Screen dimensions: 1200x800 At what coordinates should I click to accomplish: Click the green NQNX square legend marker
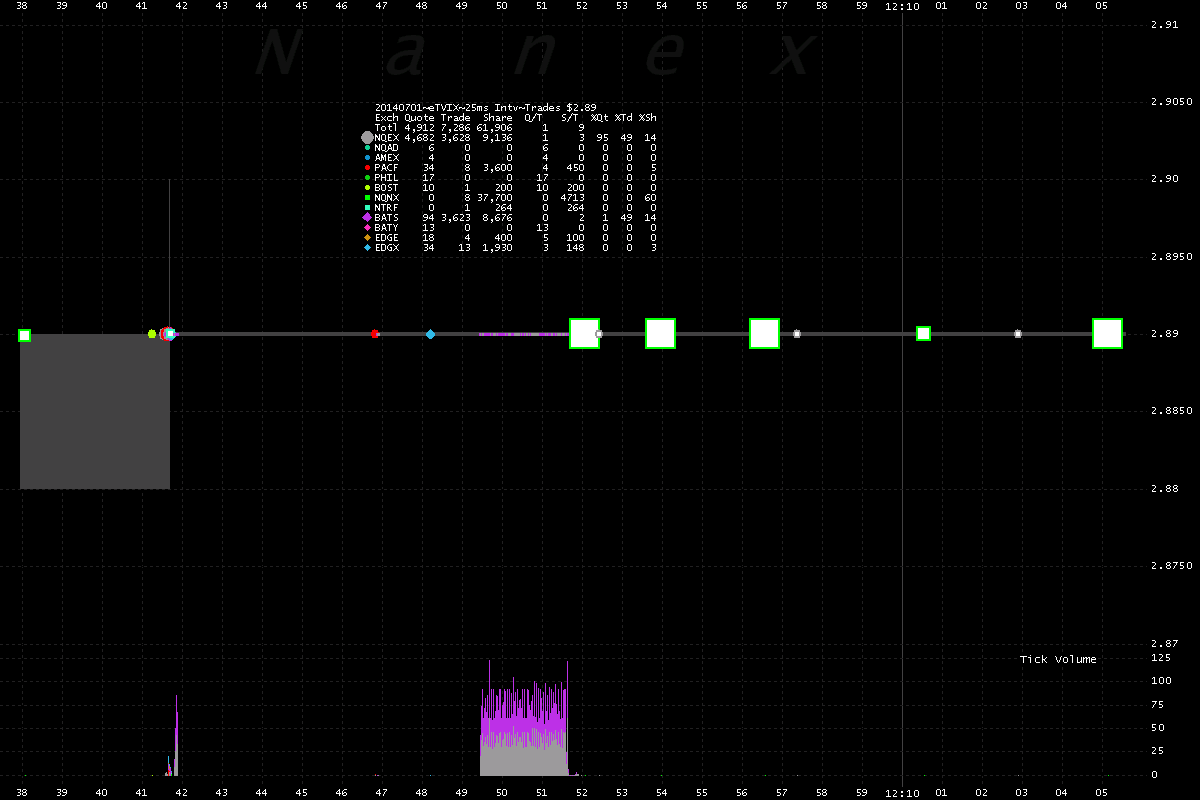coord(368,197)
